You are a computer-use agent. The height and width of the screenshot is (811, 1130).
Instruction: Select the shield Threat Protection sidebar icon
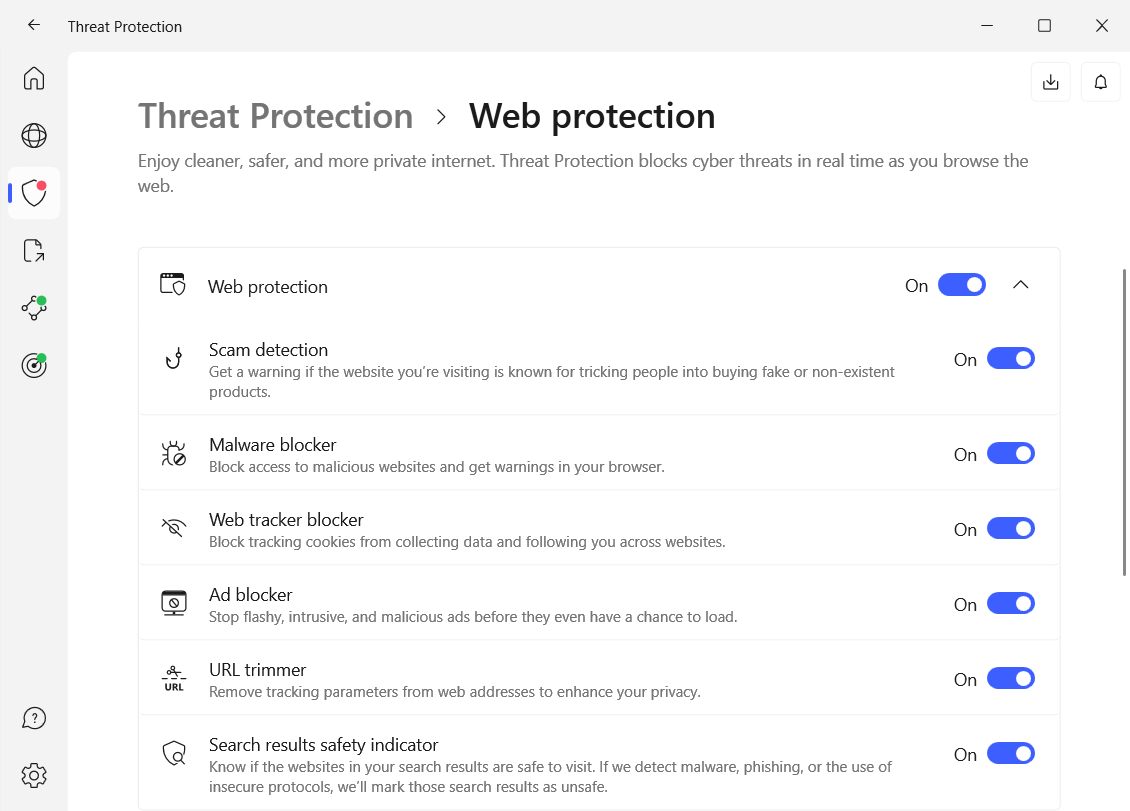pyautogui.click(x=34, y=193)
